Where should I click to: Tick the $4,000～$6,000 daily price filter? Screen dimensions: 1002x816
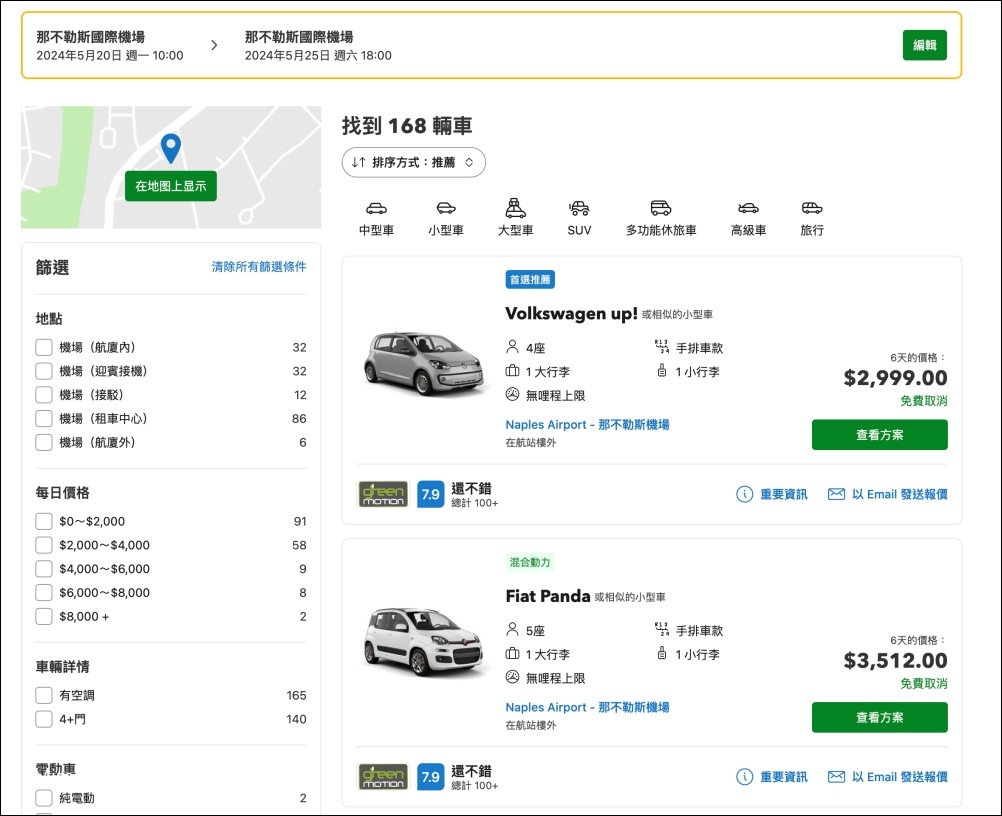click(43, 569)
